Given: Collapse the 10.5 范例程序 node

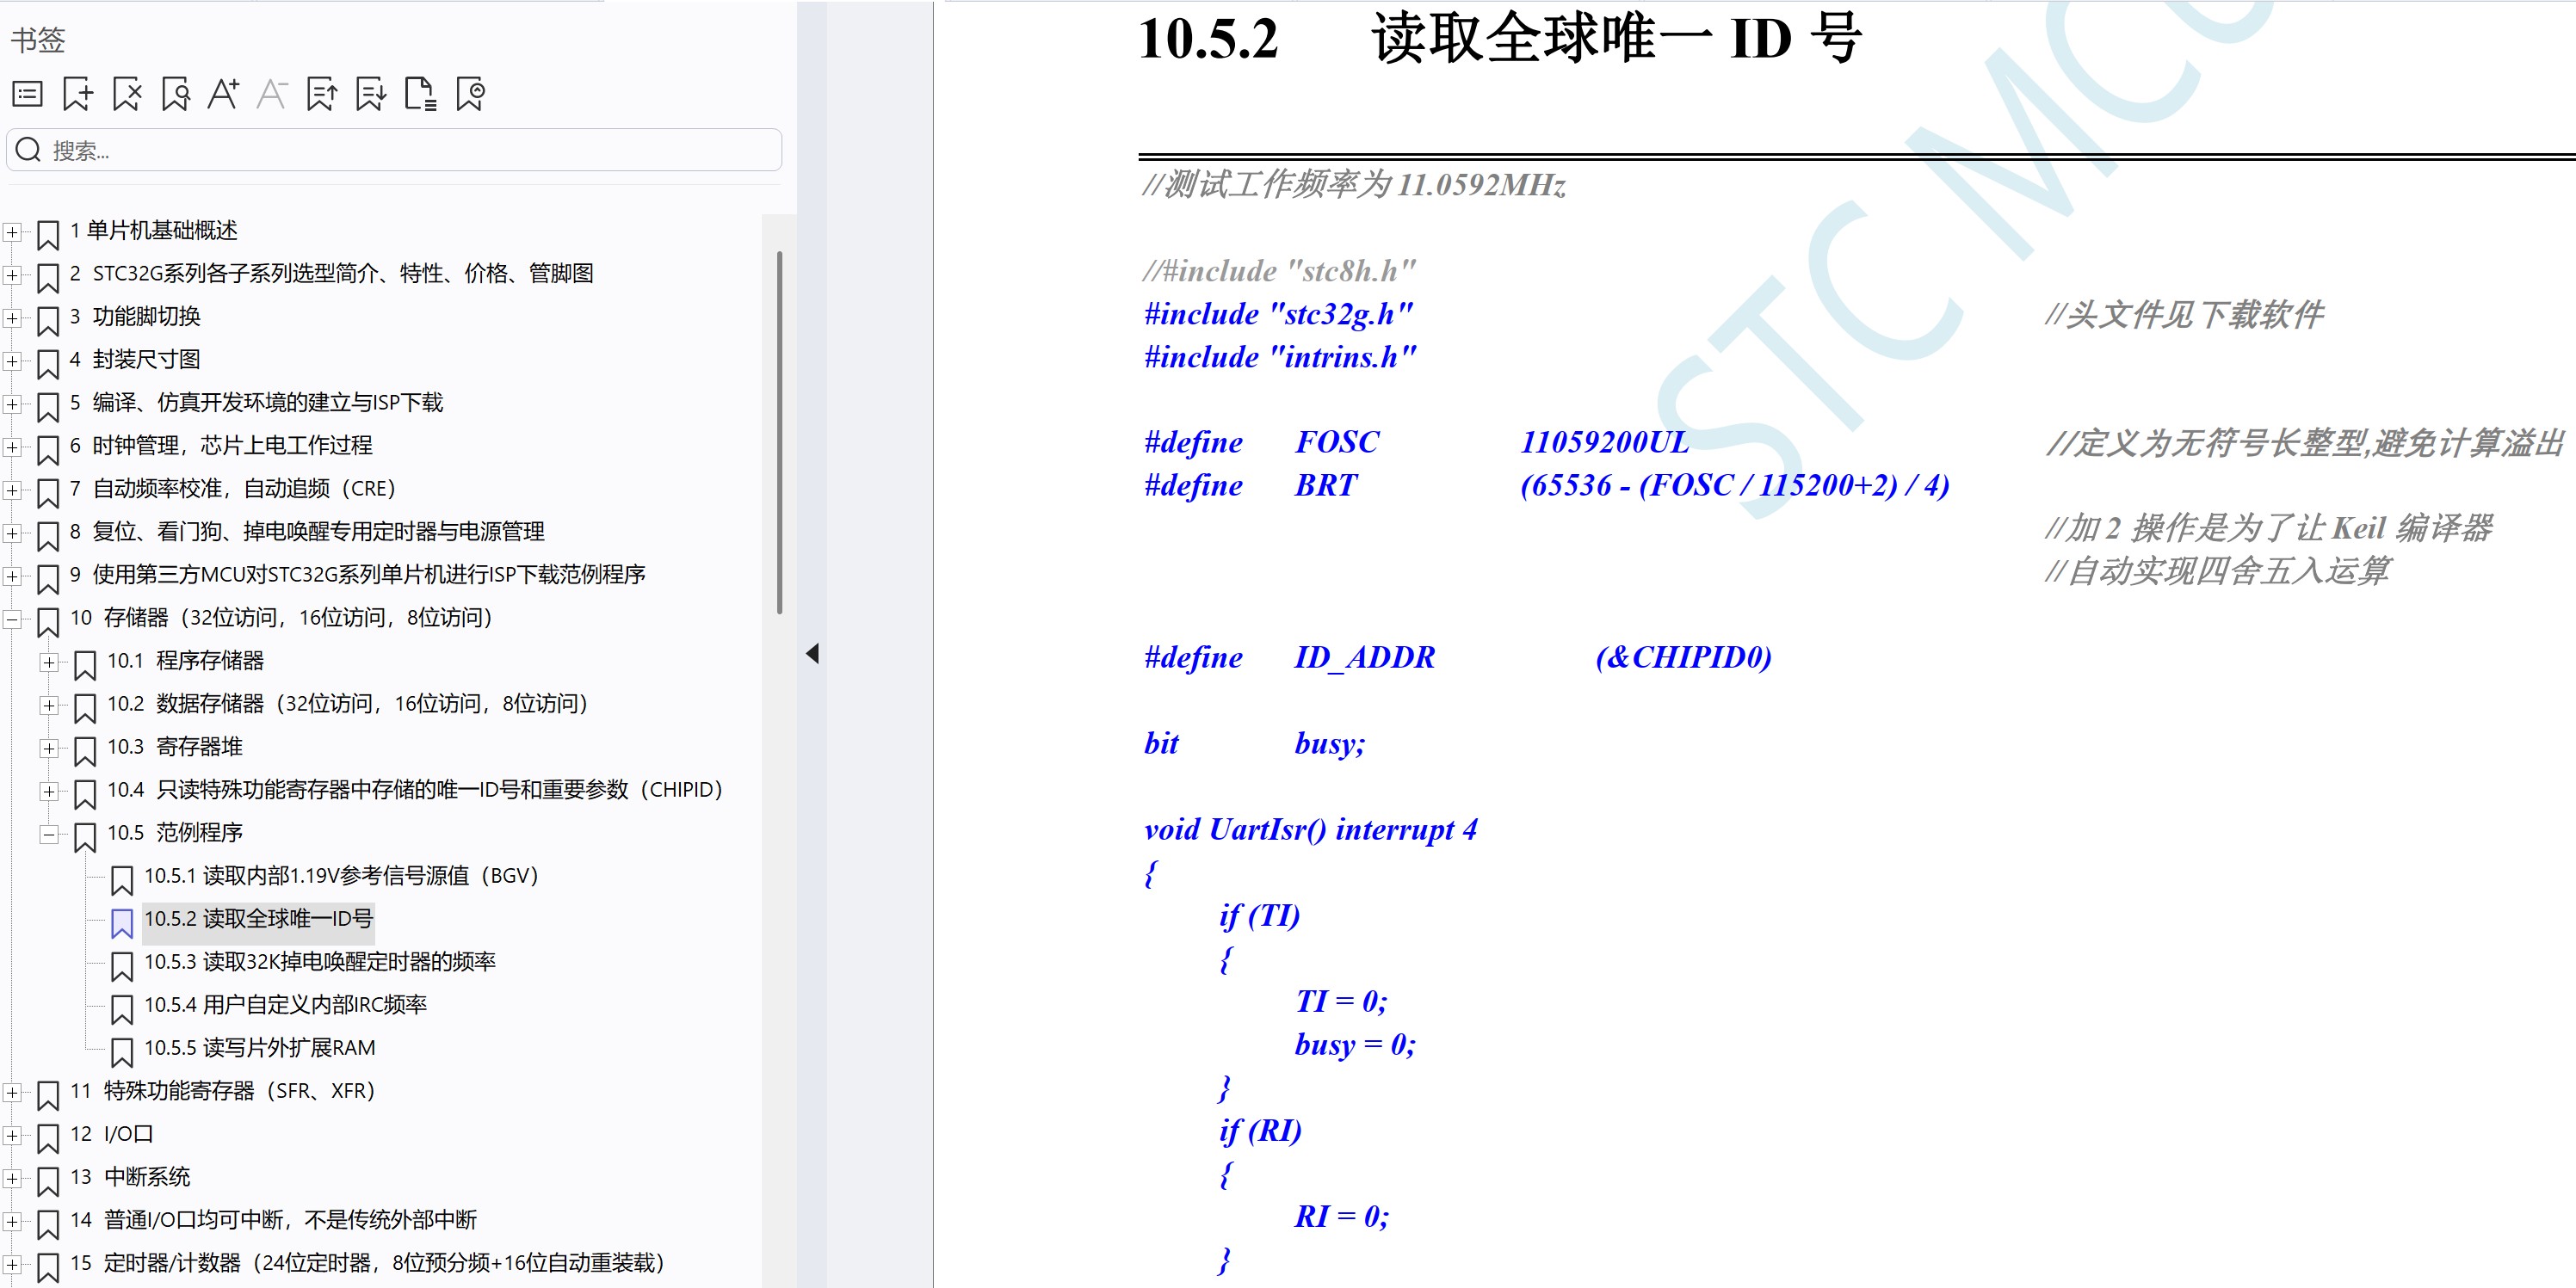Looking at the screenshot, I should (49, 834).
